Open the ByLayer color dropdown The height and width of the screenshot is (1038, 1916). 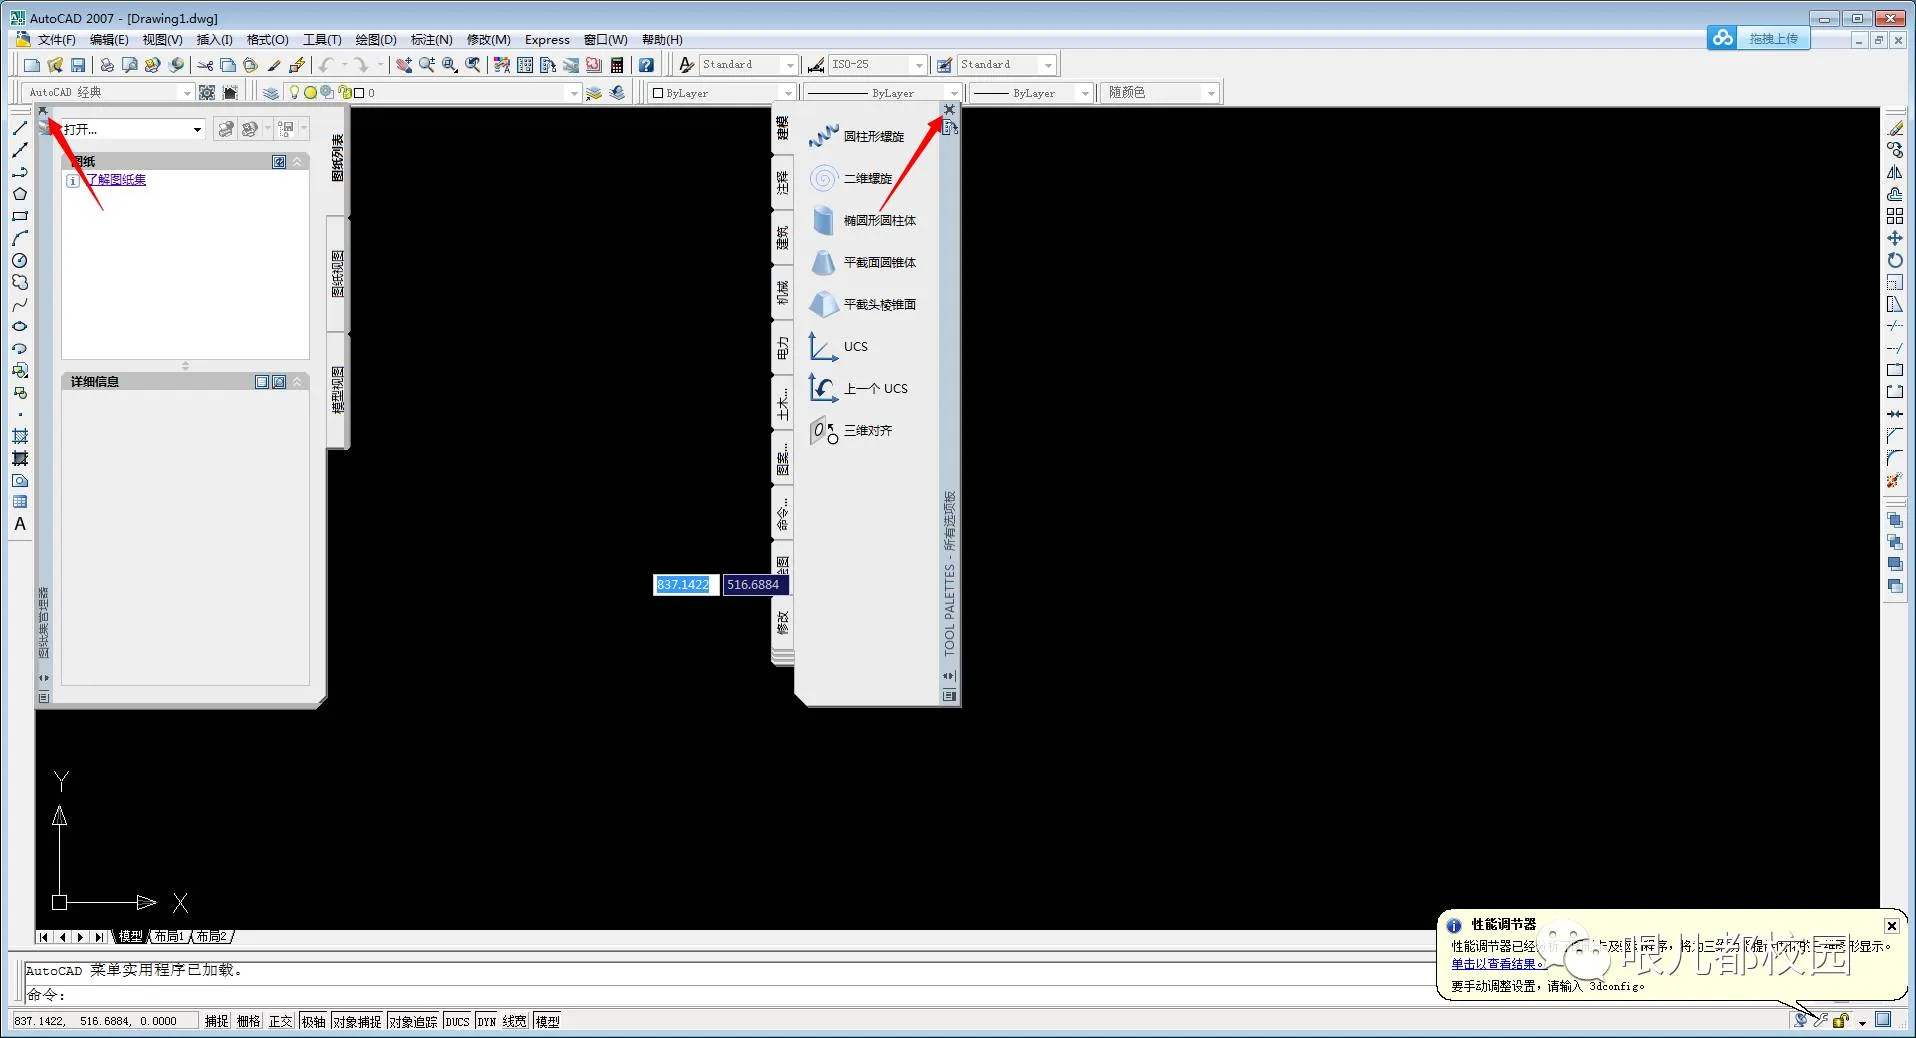788,92
